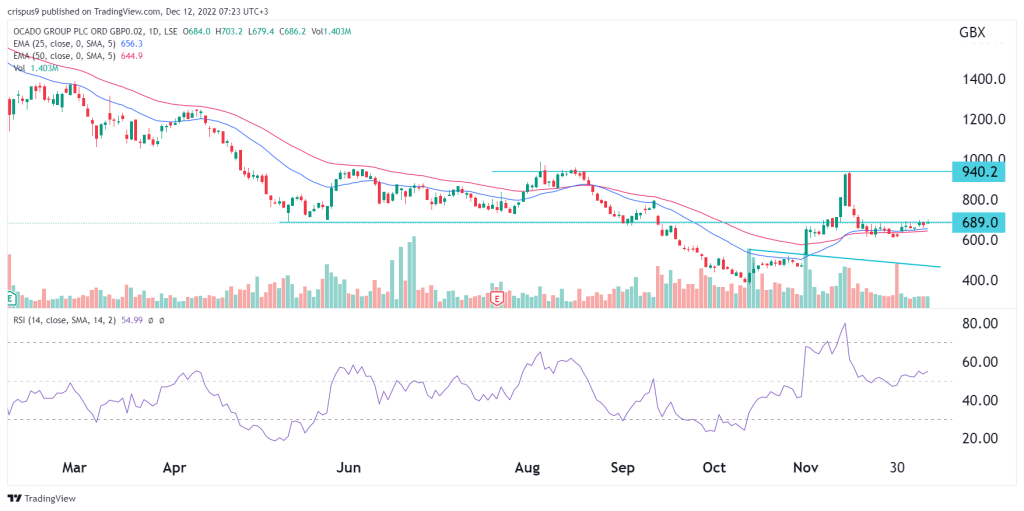Click the 940.2 price label tag
The width and height of the screenshot is (1024, 511).
tap(978, 171)
